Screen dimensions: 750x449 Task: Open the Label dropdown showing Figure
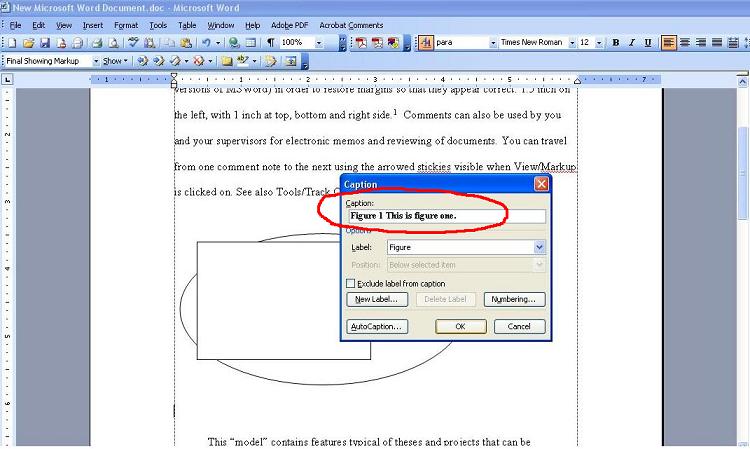[540, 247]
